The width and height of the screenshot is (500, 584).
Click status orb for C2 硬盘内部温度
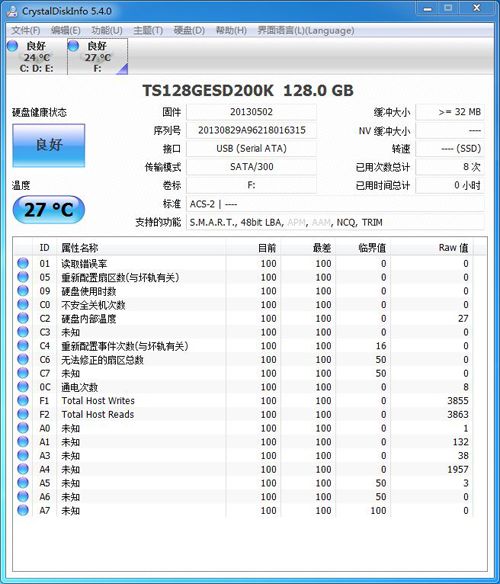23,318
